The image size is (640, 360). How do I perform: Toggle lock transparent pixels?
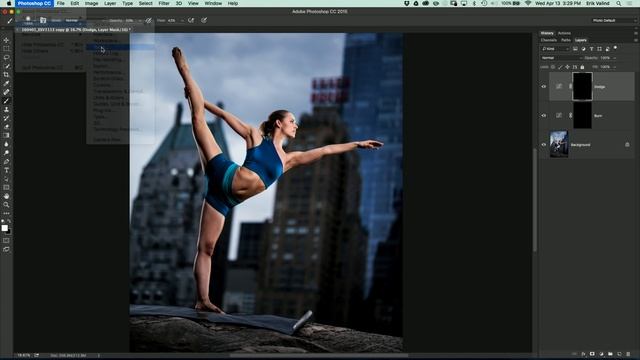pos(553,67)
